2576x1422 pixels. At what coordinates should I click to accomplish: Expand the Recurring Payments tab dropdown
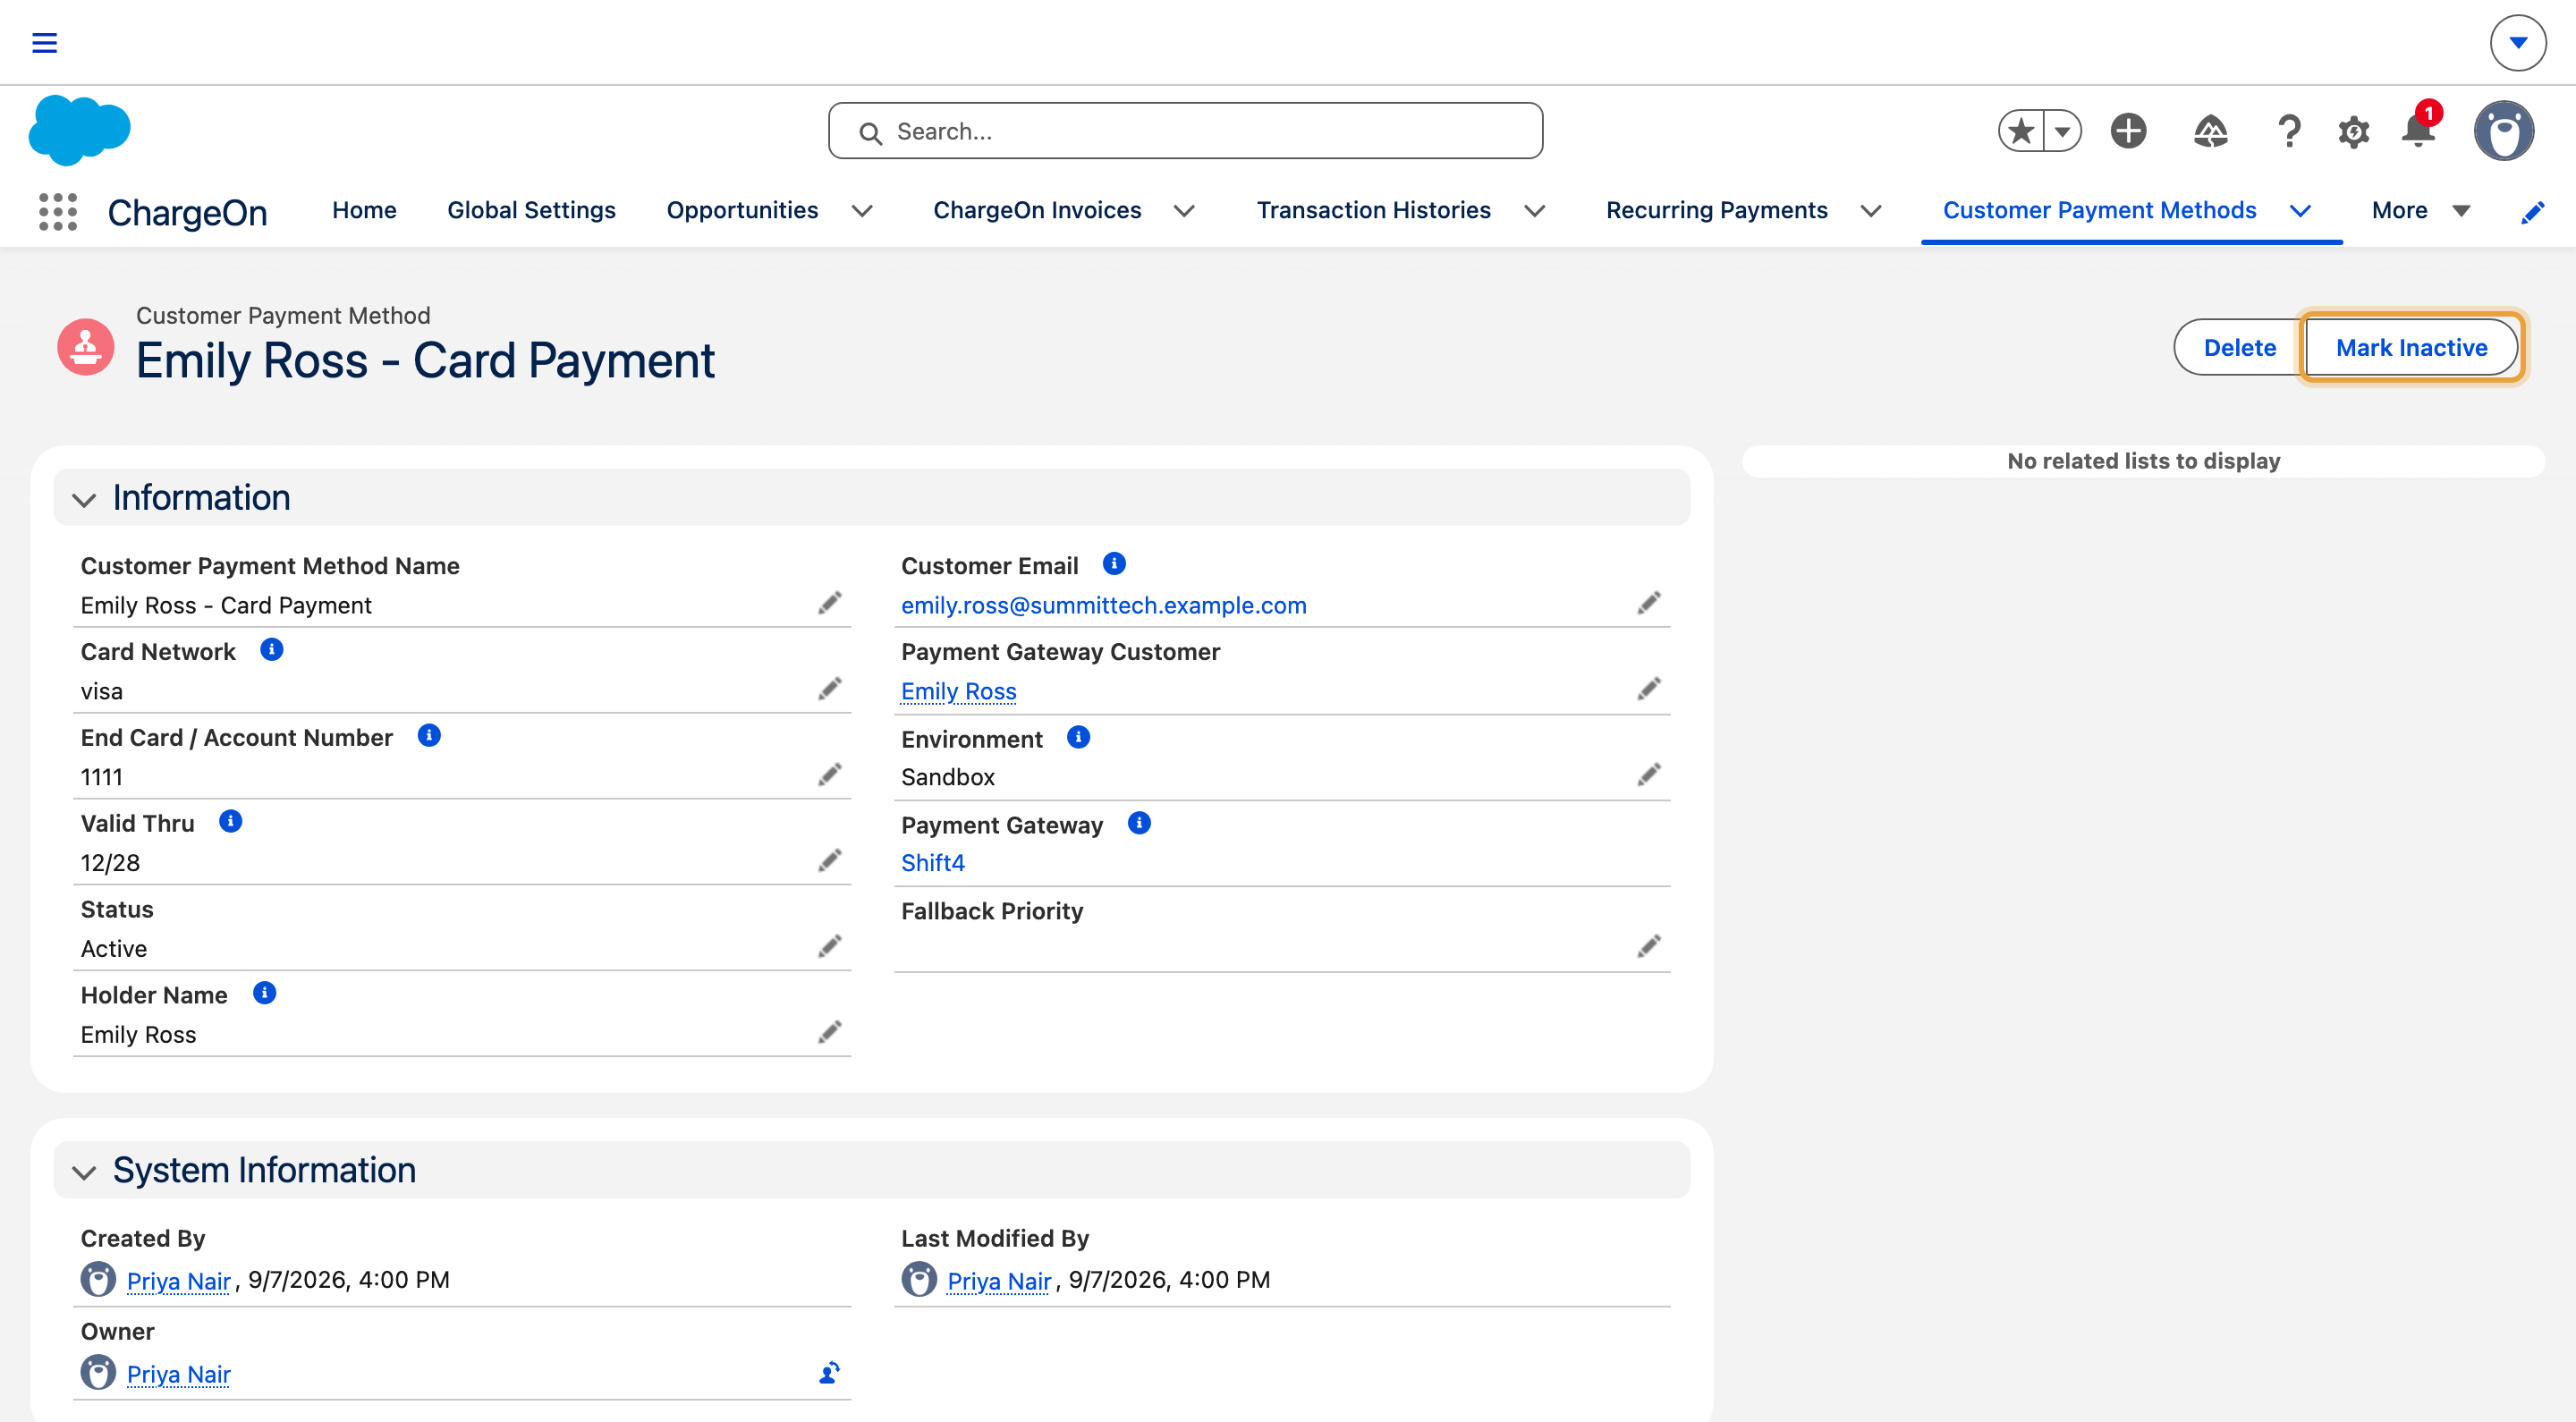(1871, 211)
